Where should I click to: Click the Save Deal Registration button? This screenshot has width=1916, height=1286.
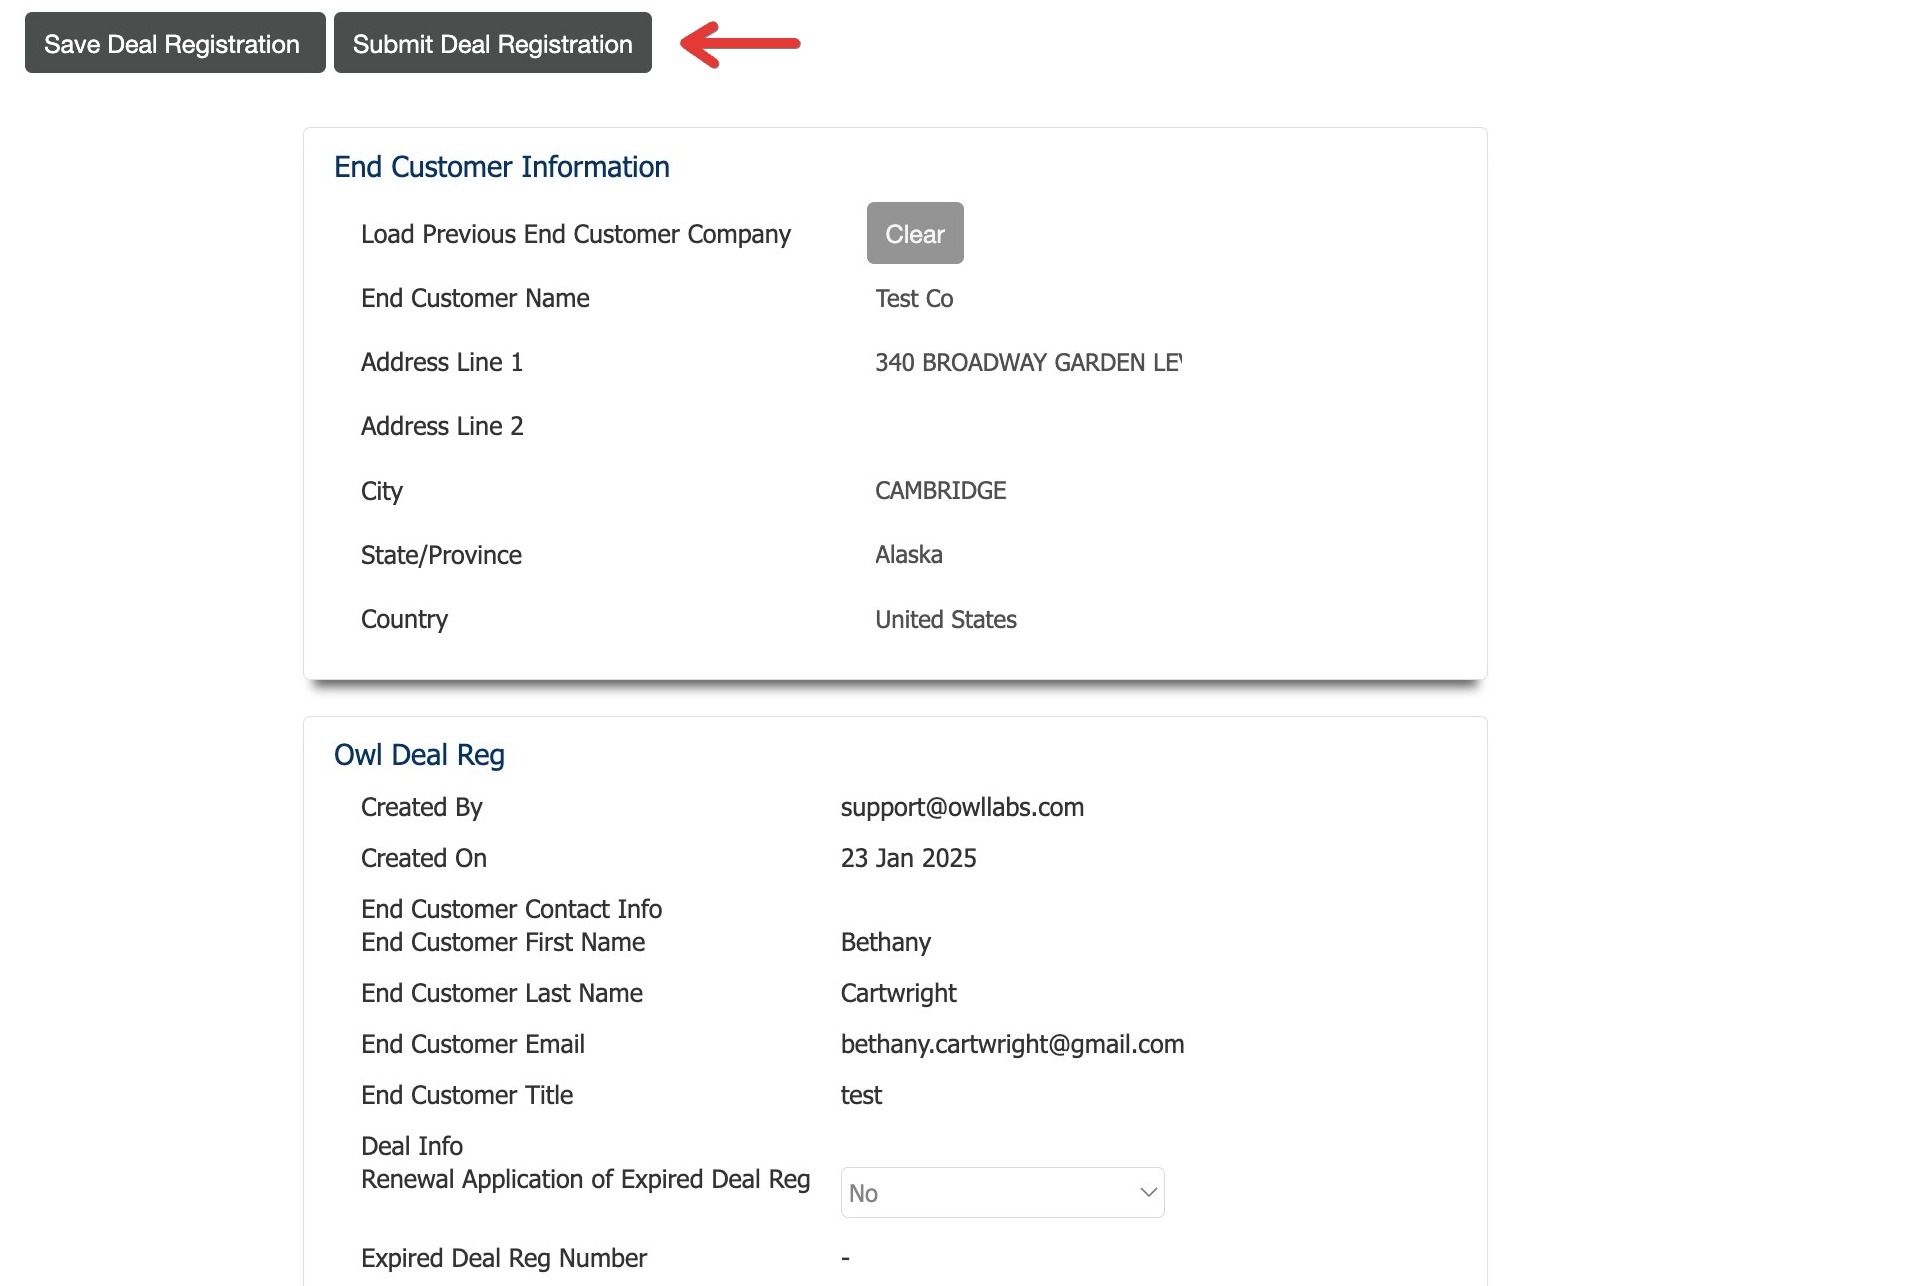click(x=175, y=43)
